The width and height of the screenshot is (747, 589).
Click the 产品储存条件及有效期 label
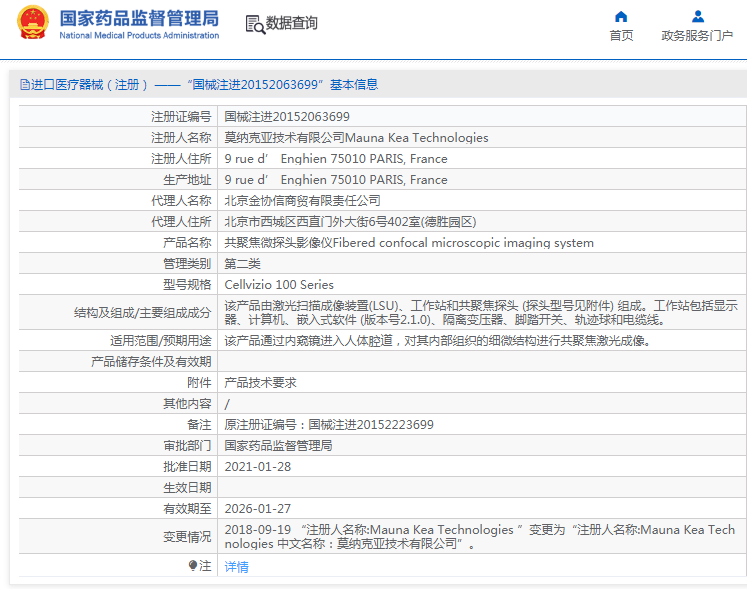coord(151,362)
